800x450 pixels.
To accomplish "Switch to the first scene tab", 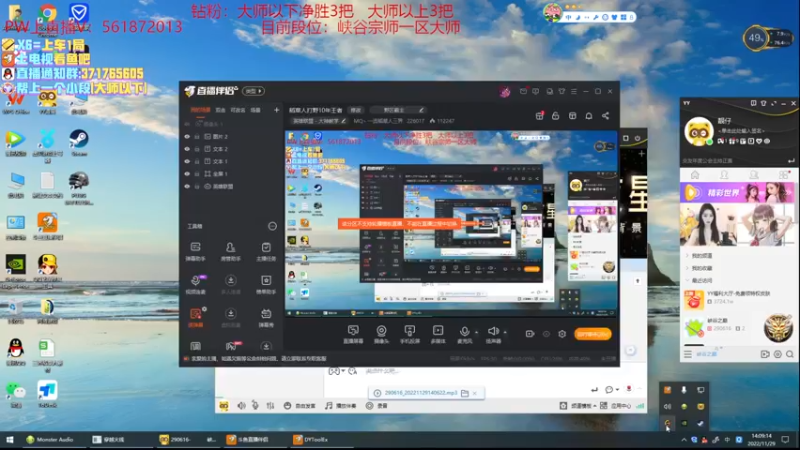I will pos(201,110).
